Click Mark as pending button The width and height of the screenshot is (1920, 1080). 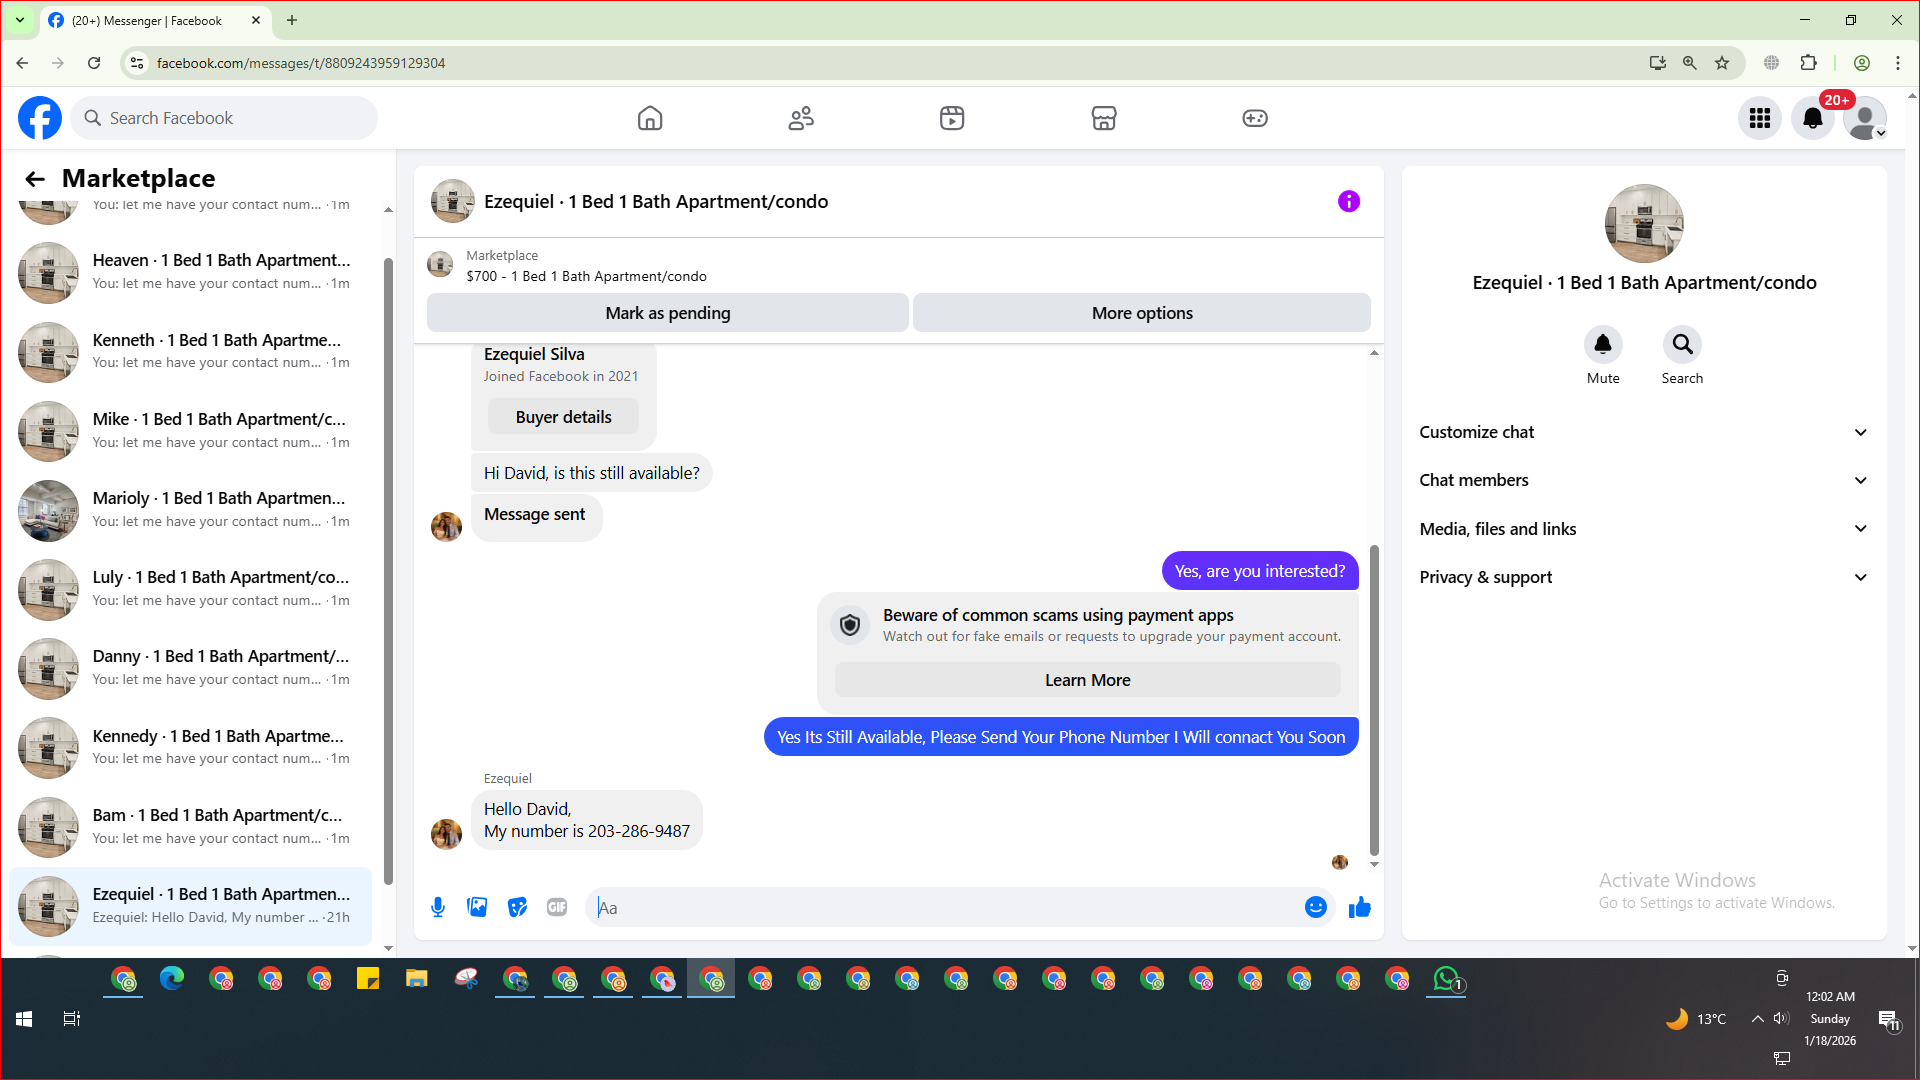pyautogui.click(x=667, y=313)
